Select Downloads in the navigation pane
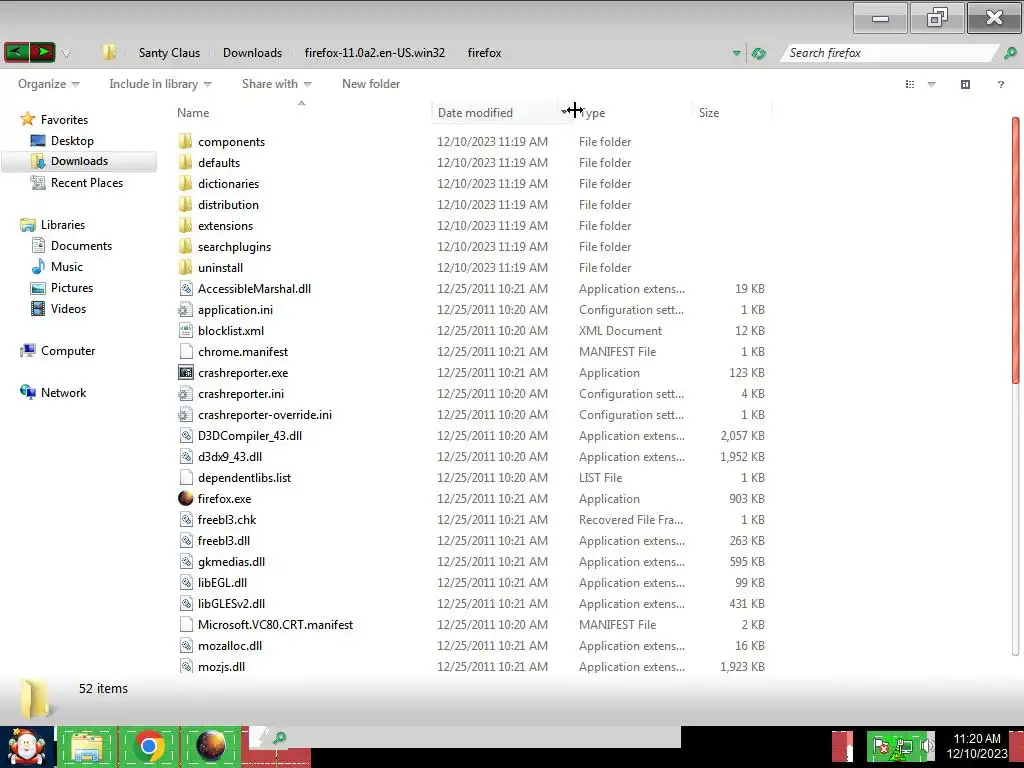This screenshot has width=1024, height=768. click(79, 161)
